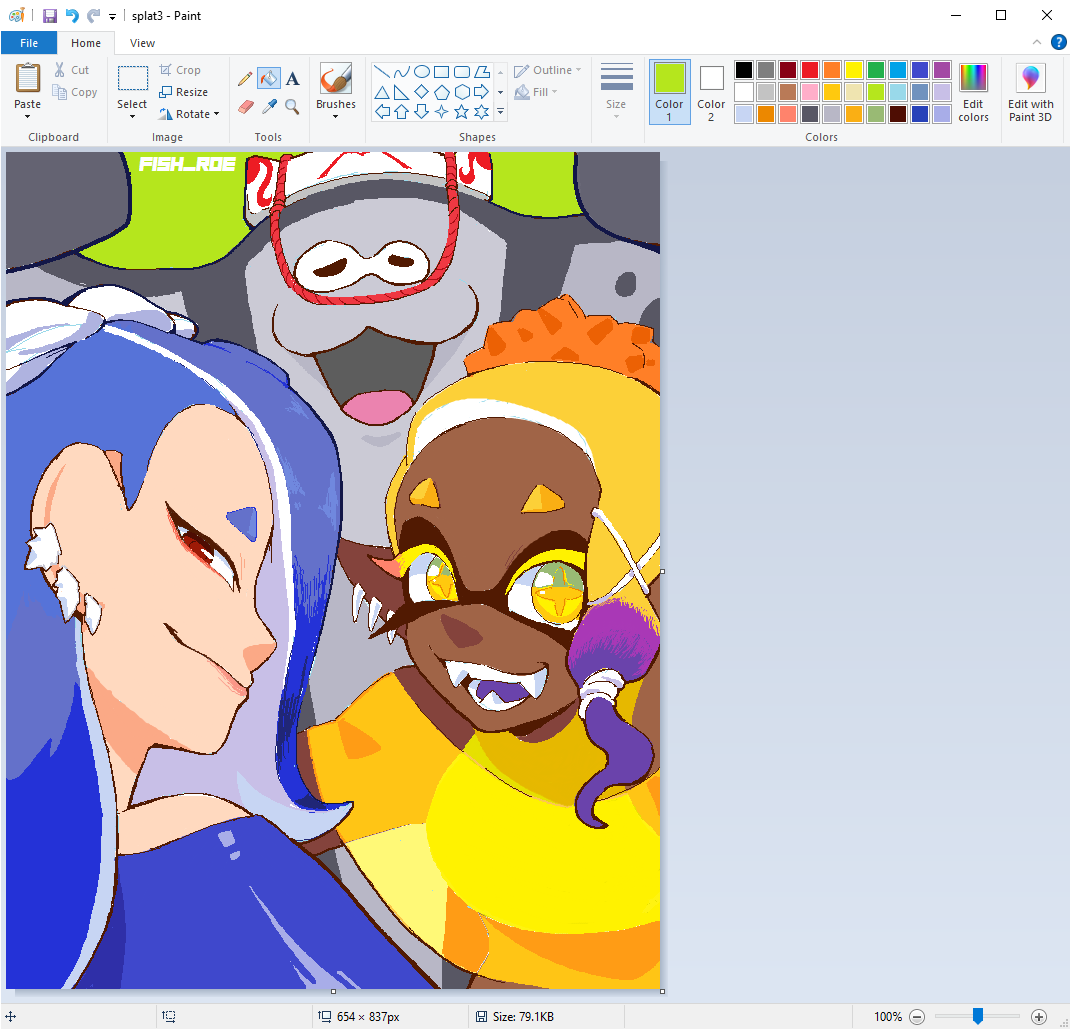1071x1030 pixels.
Task: Collapse the ribbon with the chevron
Action: 1037,42
